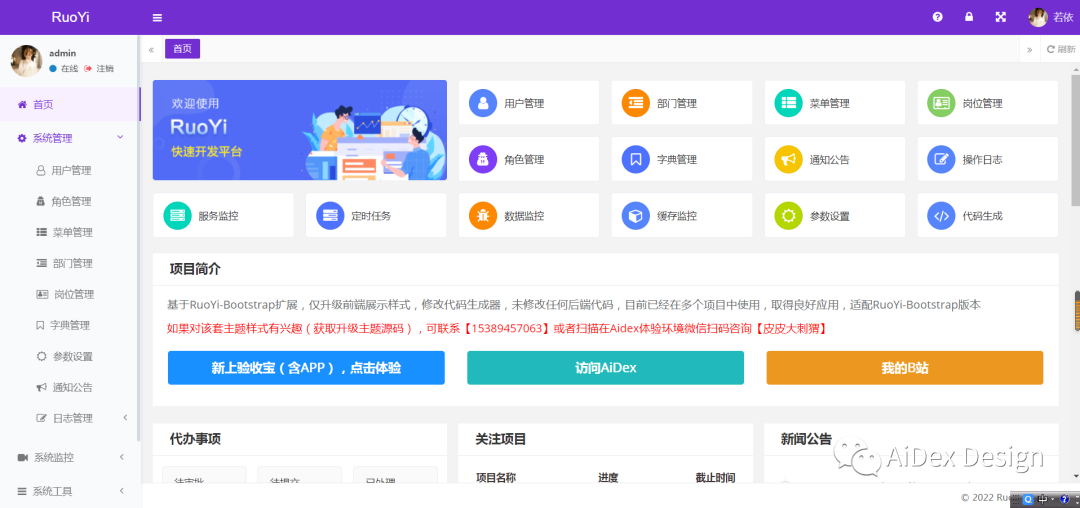
Task: Click the 在线 status indicator
Action: [x=63, y=69]
